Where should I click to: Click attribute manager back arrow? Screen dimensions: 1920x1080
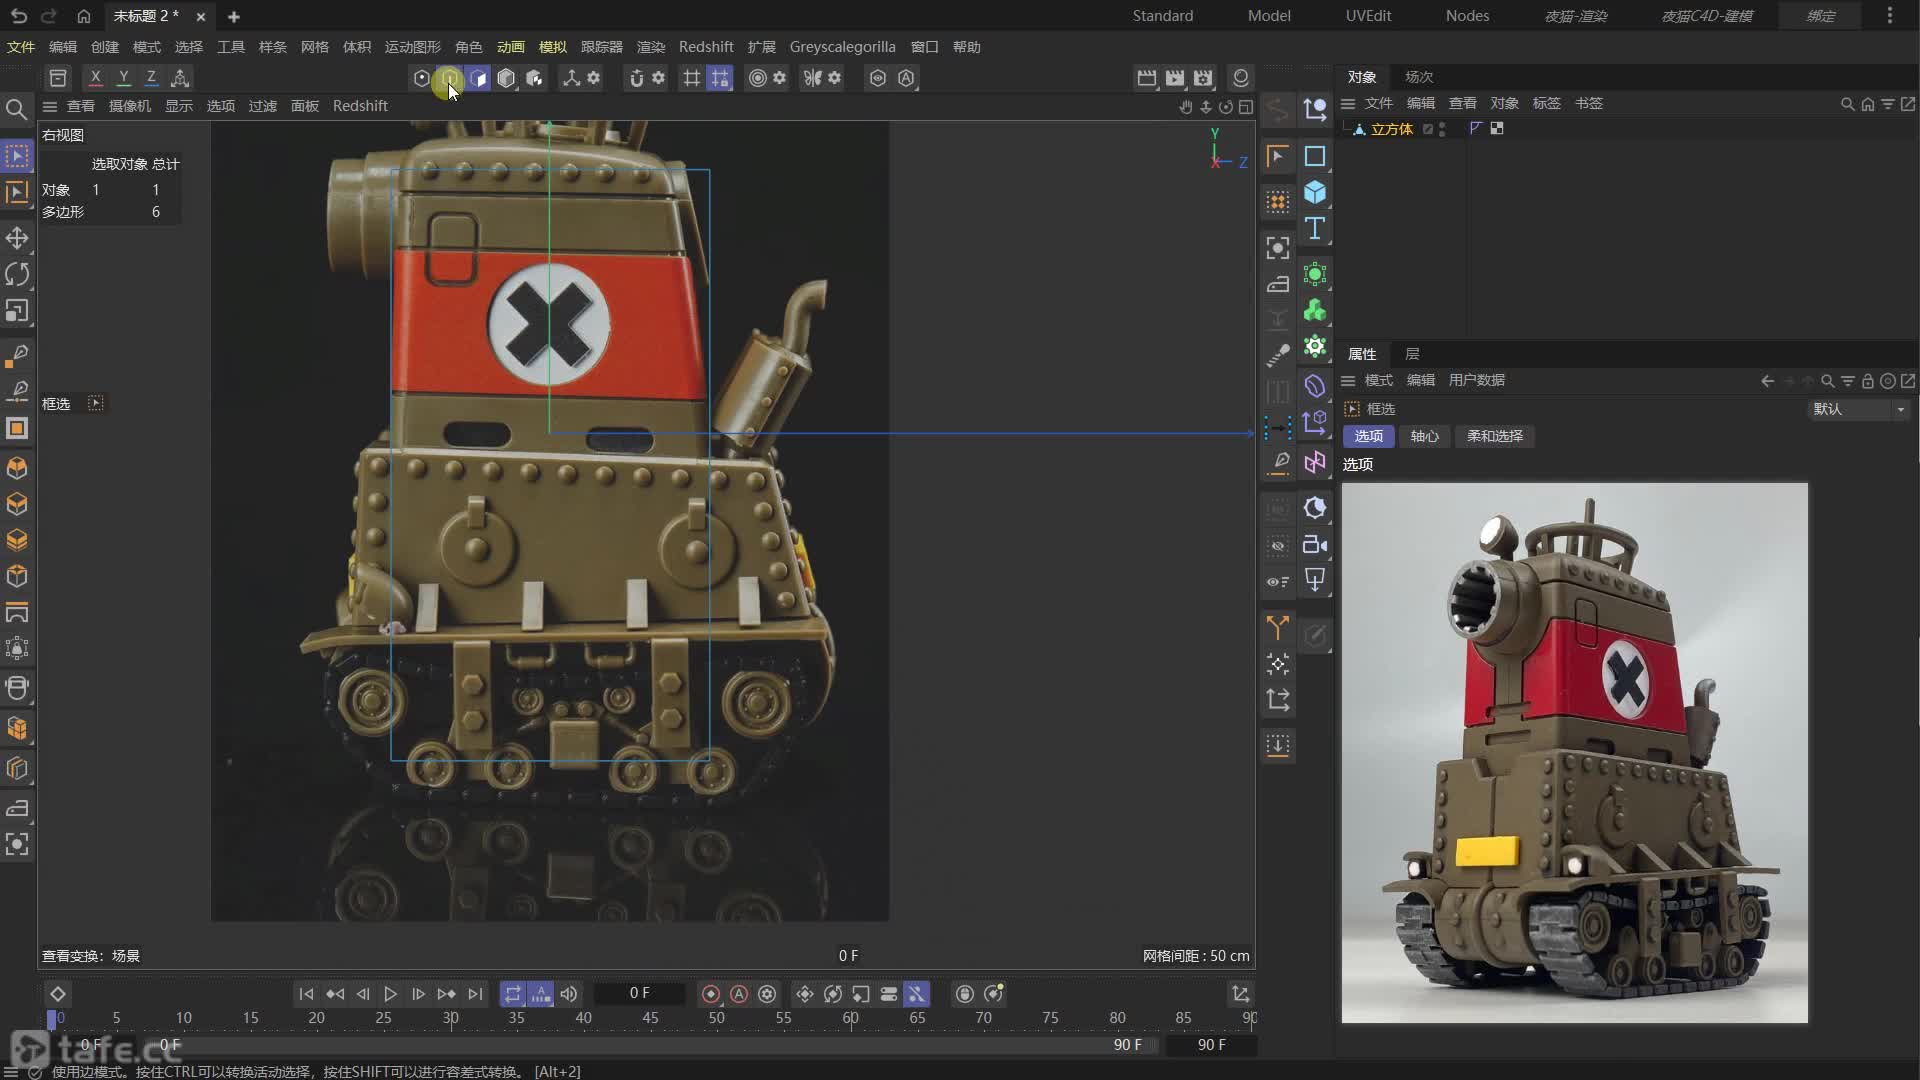tap(1767, 381)
